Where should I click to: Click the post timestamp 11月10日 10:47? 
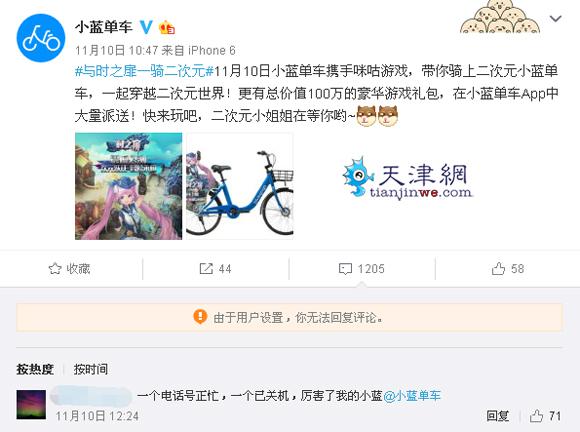click(x=117, y=50)
